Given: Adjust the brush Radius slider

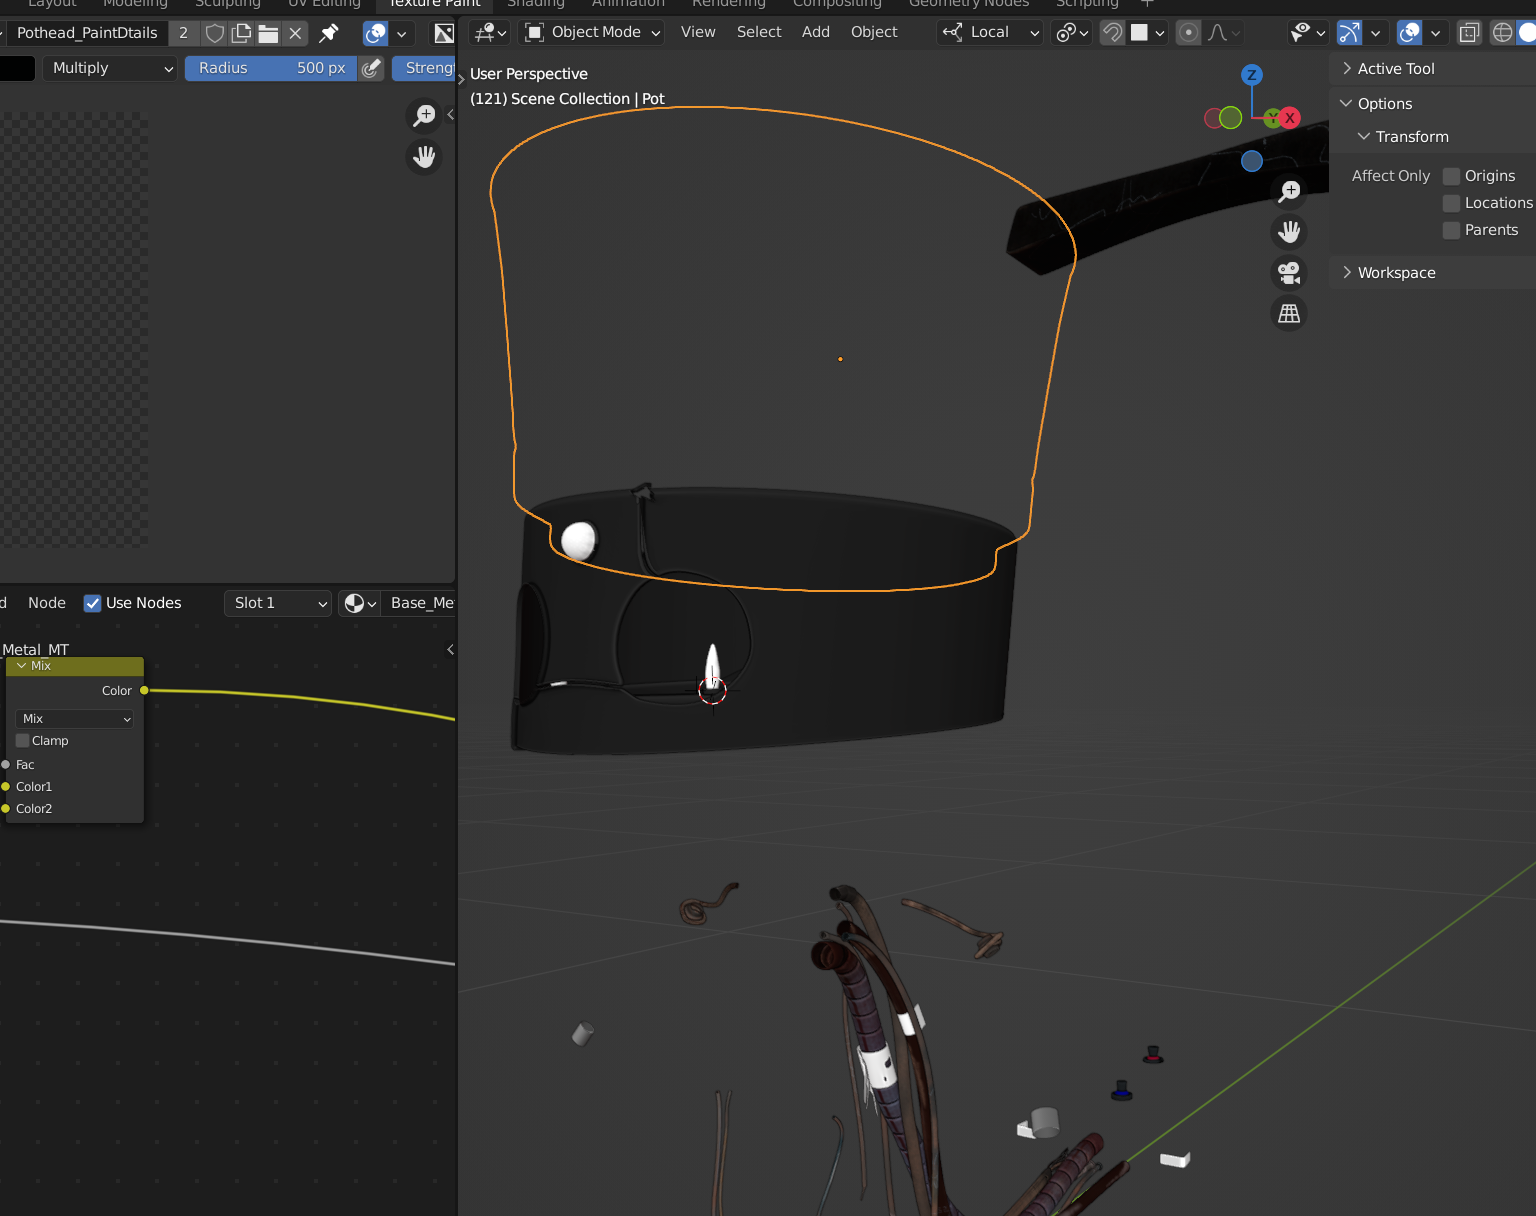Looking at the screenshot, I should click(270, 68).
